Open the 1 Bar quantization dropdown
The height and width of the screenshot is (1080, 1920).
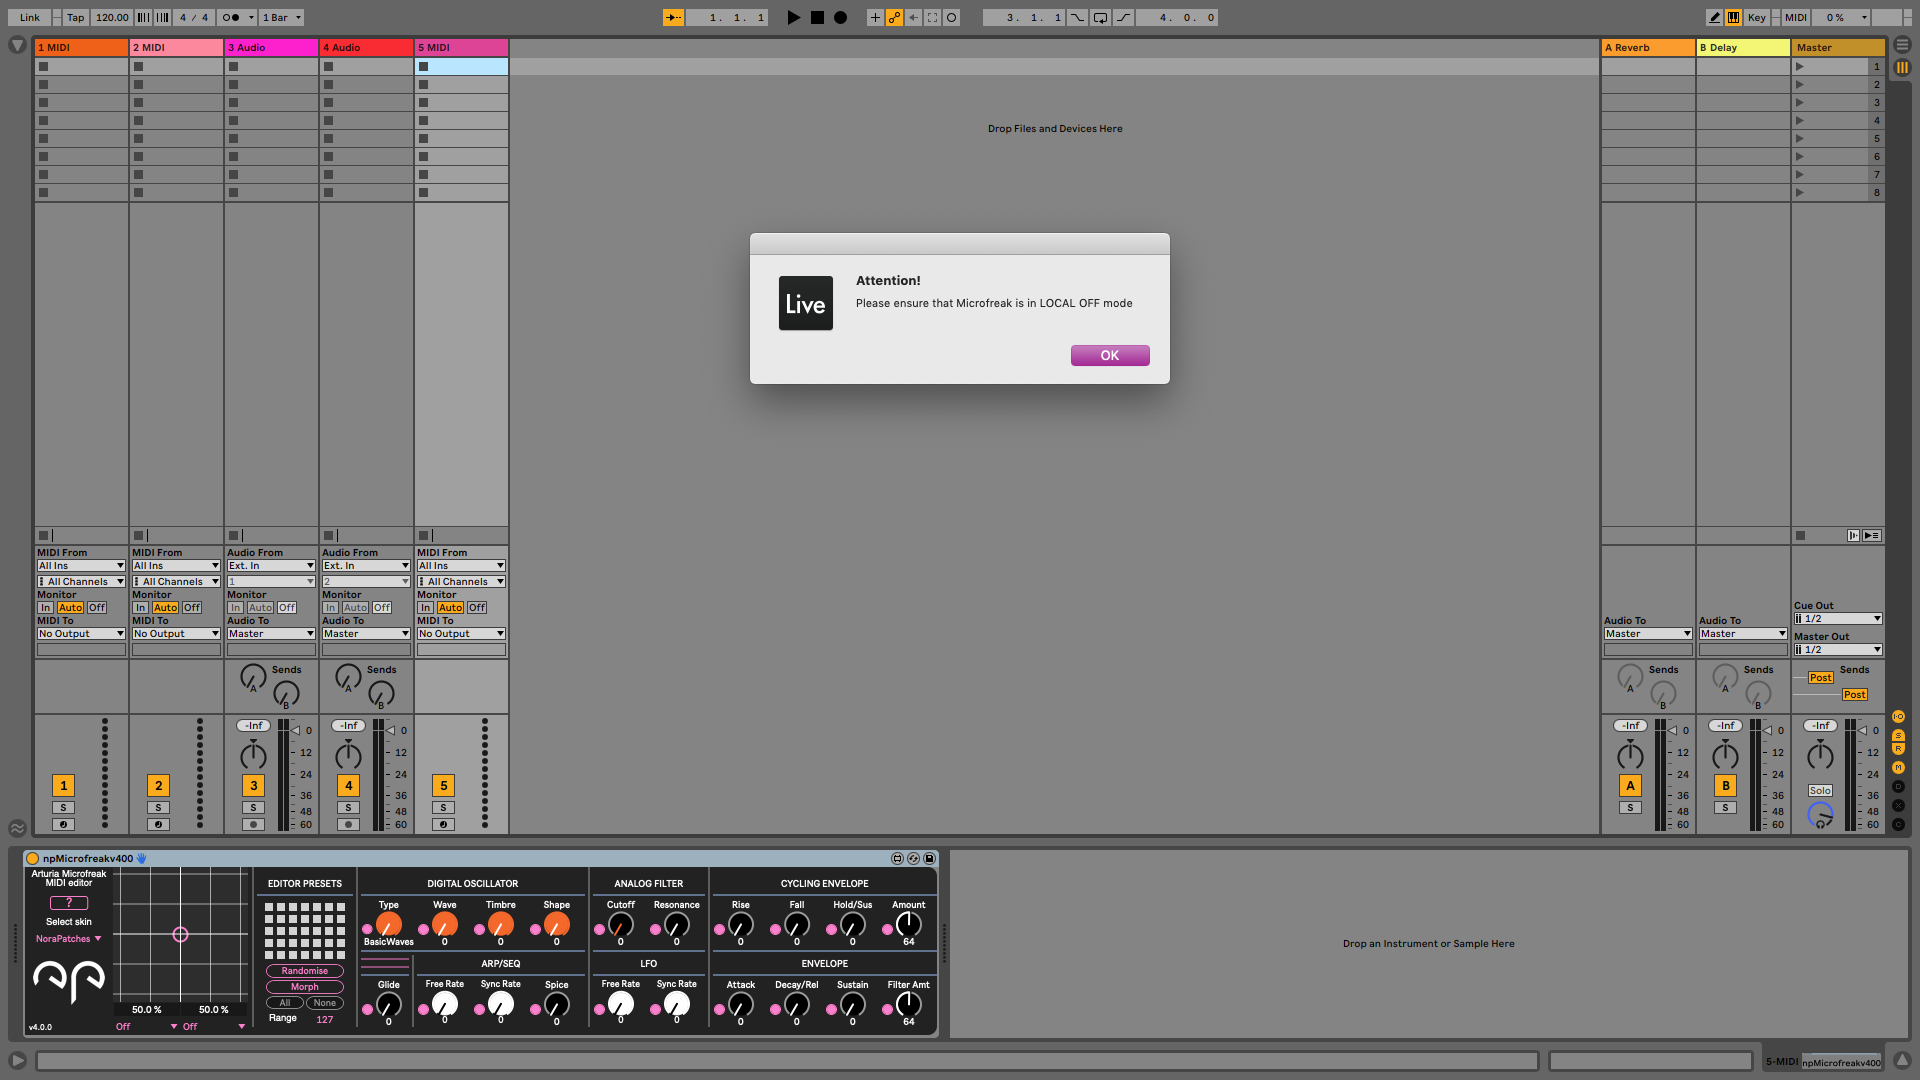pyautogui.click(x=281, y=17)
